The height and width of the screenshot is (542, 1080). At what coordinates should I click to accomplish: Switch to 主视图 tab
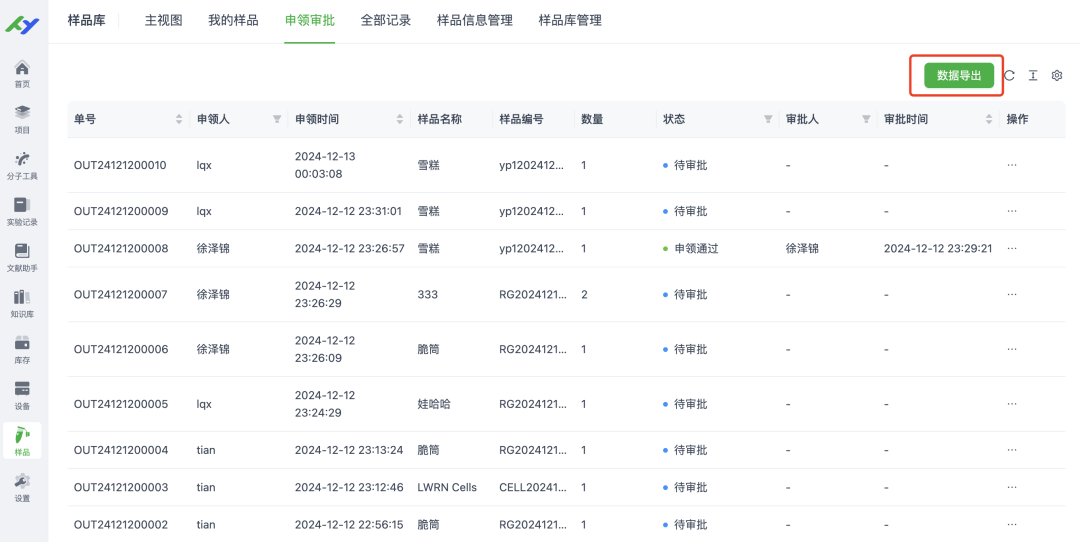pyautogui.click(x=163, y=21)
